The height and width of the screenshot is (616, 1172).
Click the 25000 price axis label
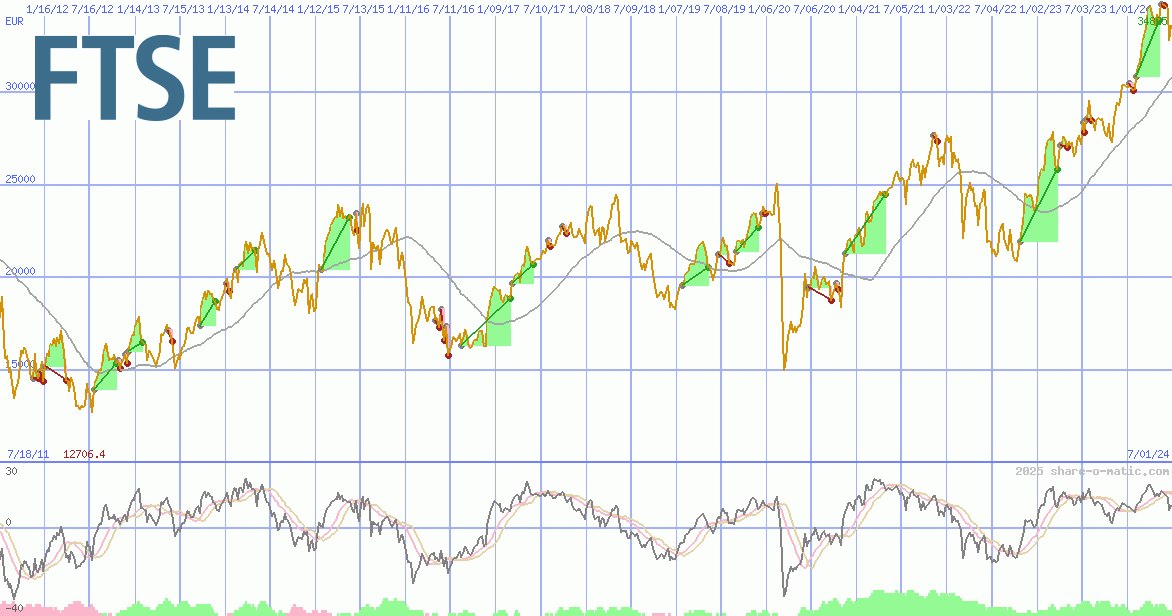click(20, 179)
